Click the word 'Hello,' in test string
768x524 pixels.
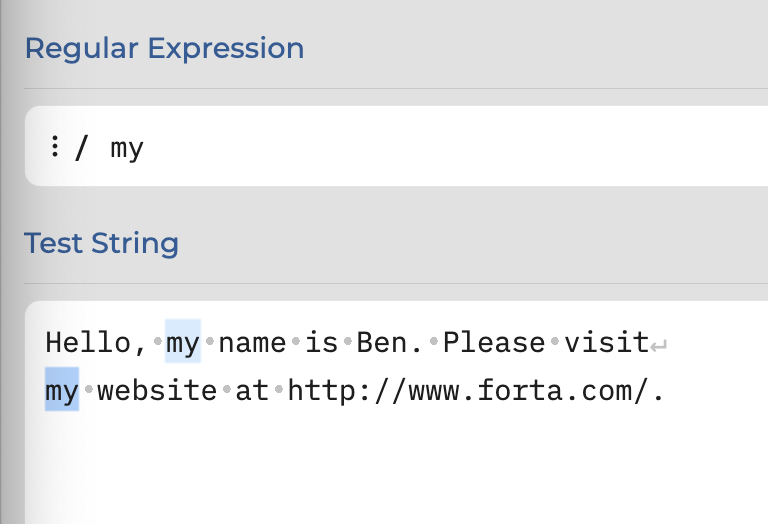tap(96, 342)
